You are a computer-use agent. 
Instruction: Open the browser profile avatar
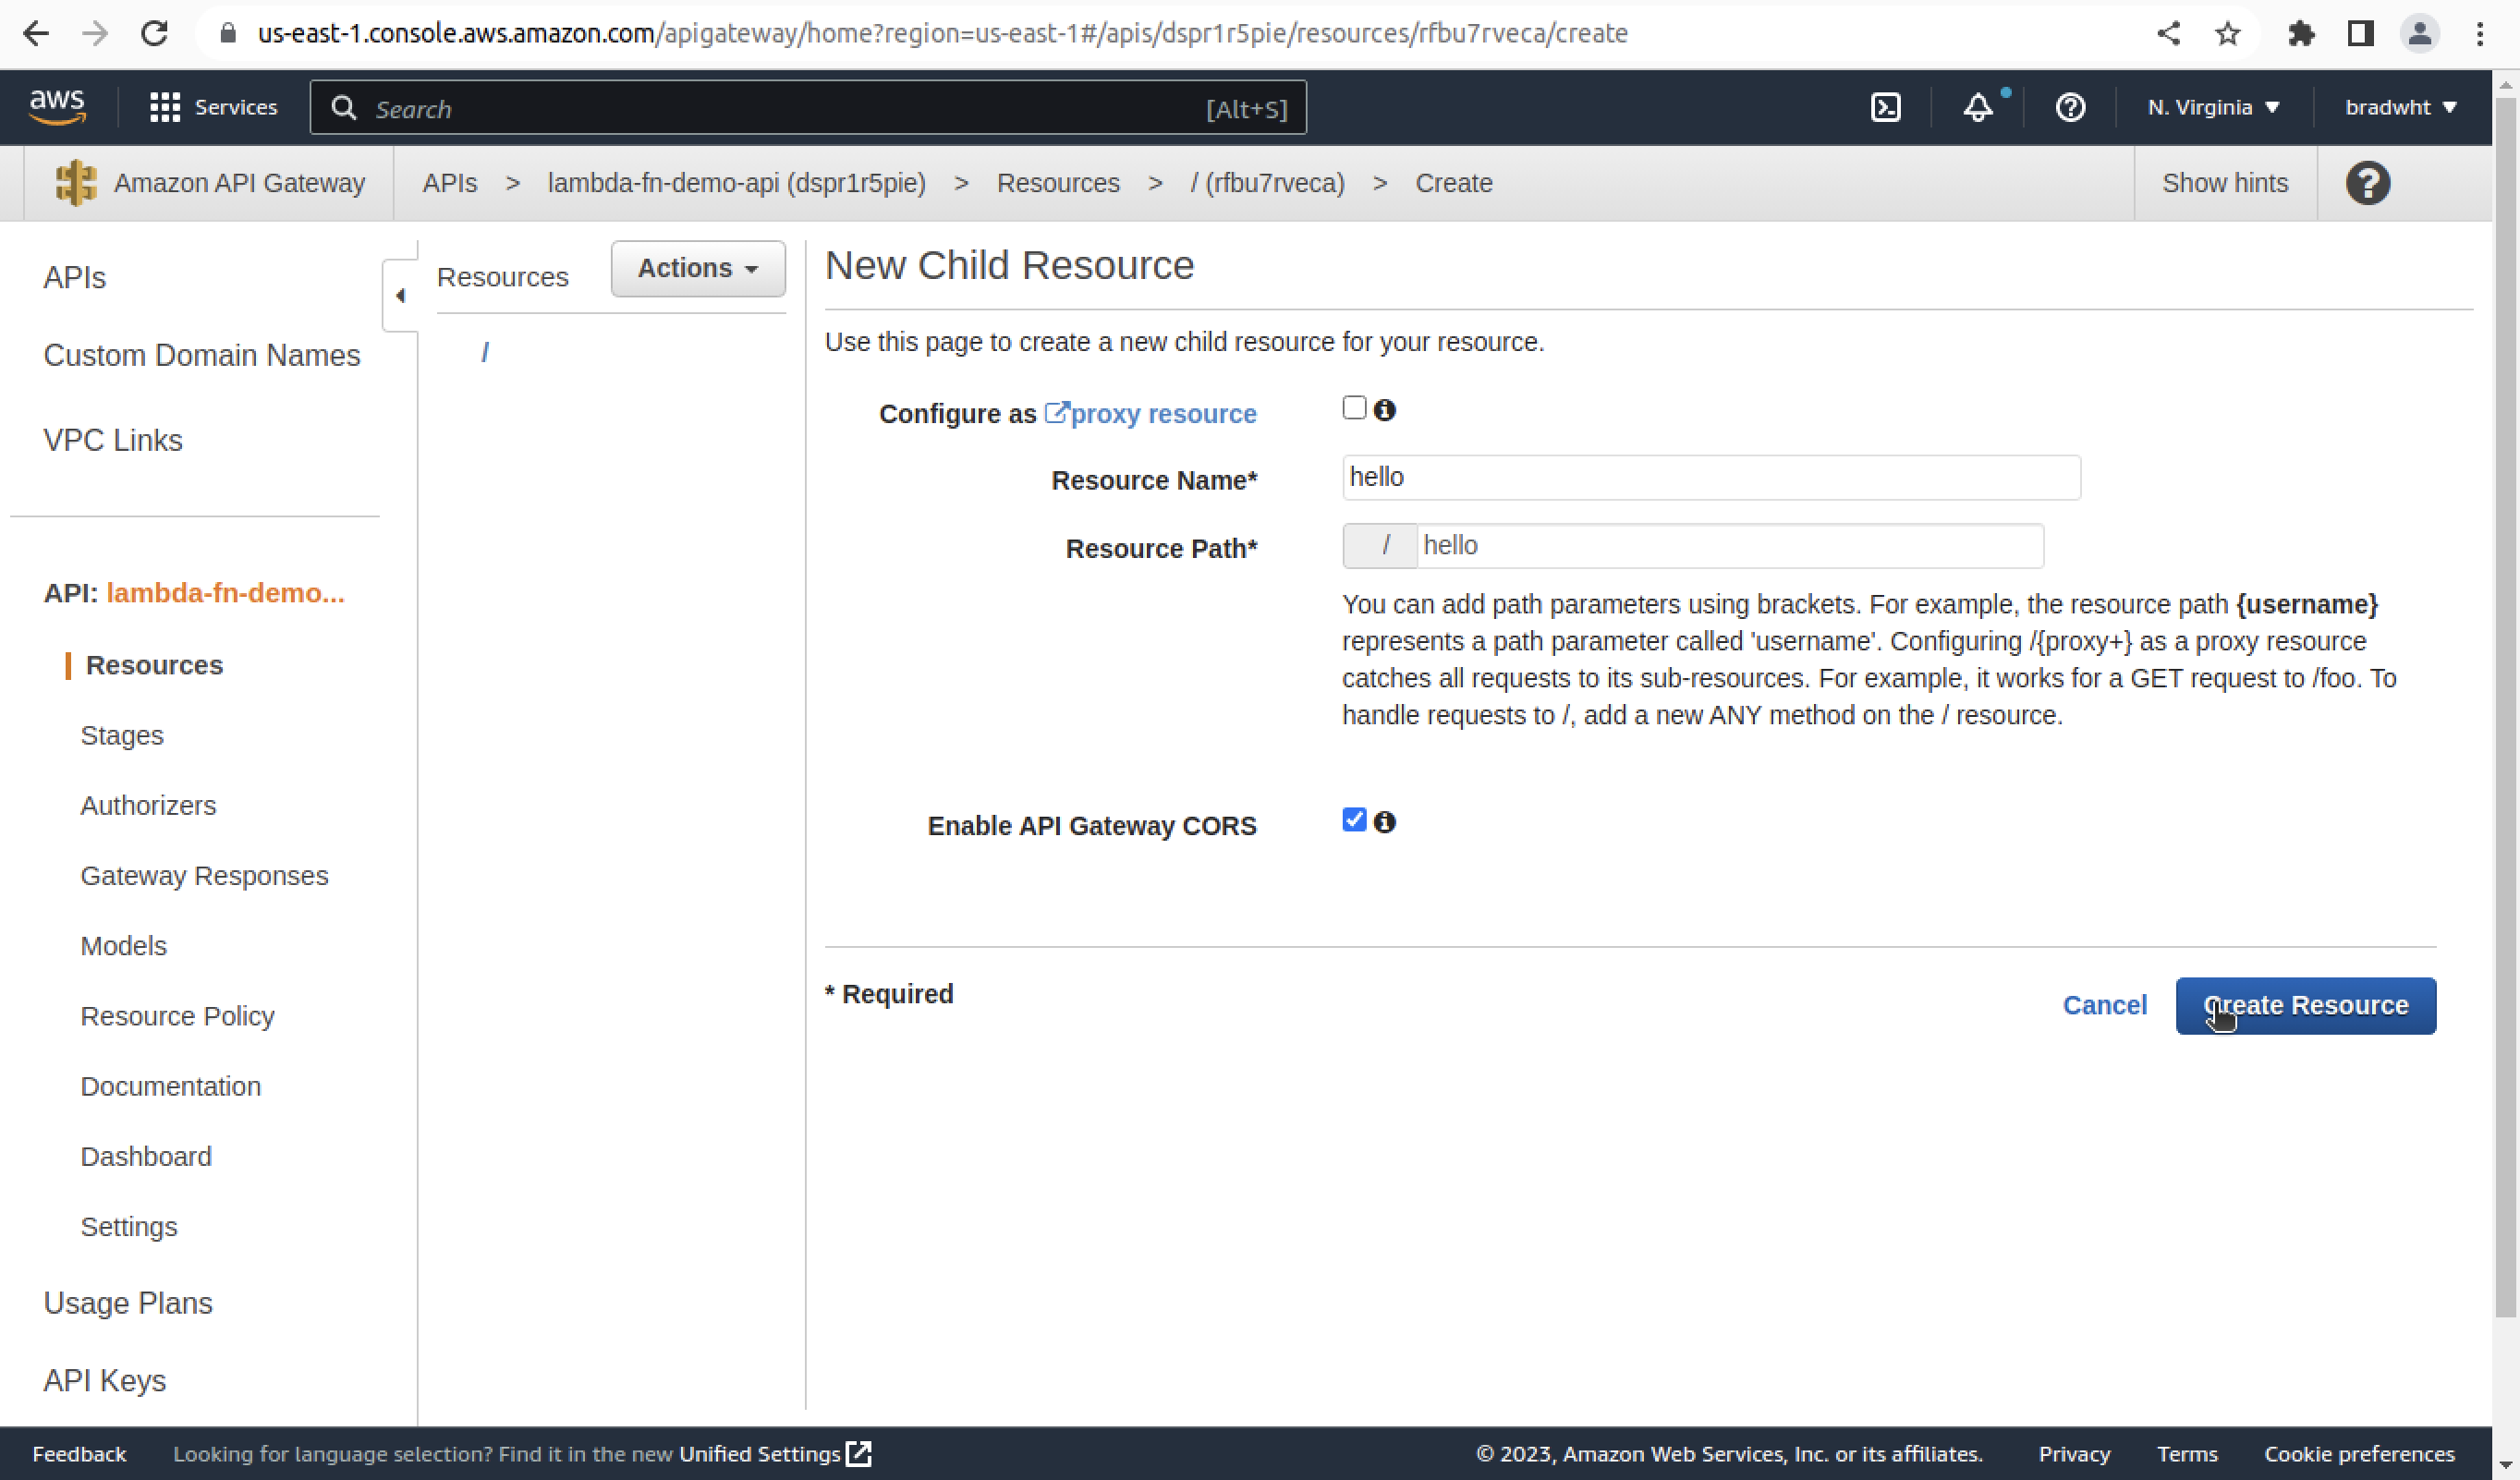tap(2420, 33)
